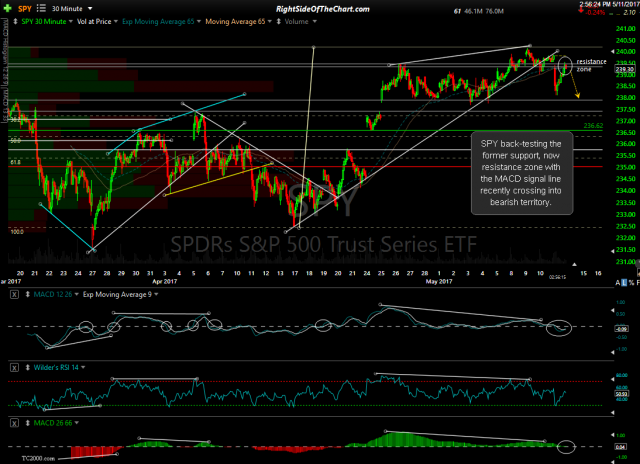
Task: Click the 61.8 Fibonacci level label
Action: tap(16, 162)
